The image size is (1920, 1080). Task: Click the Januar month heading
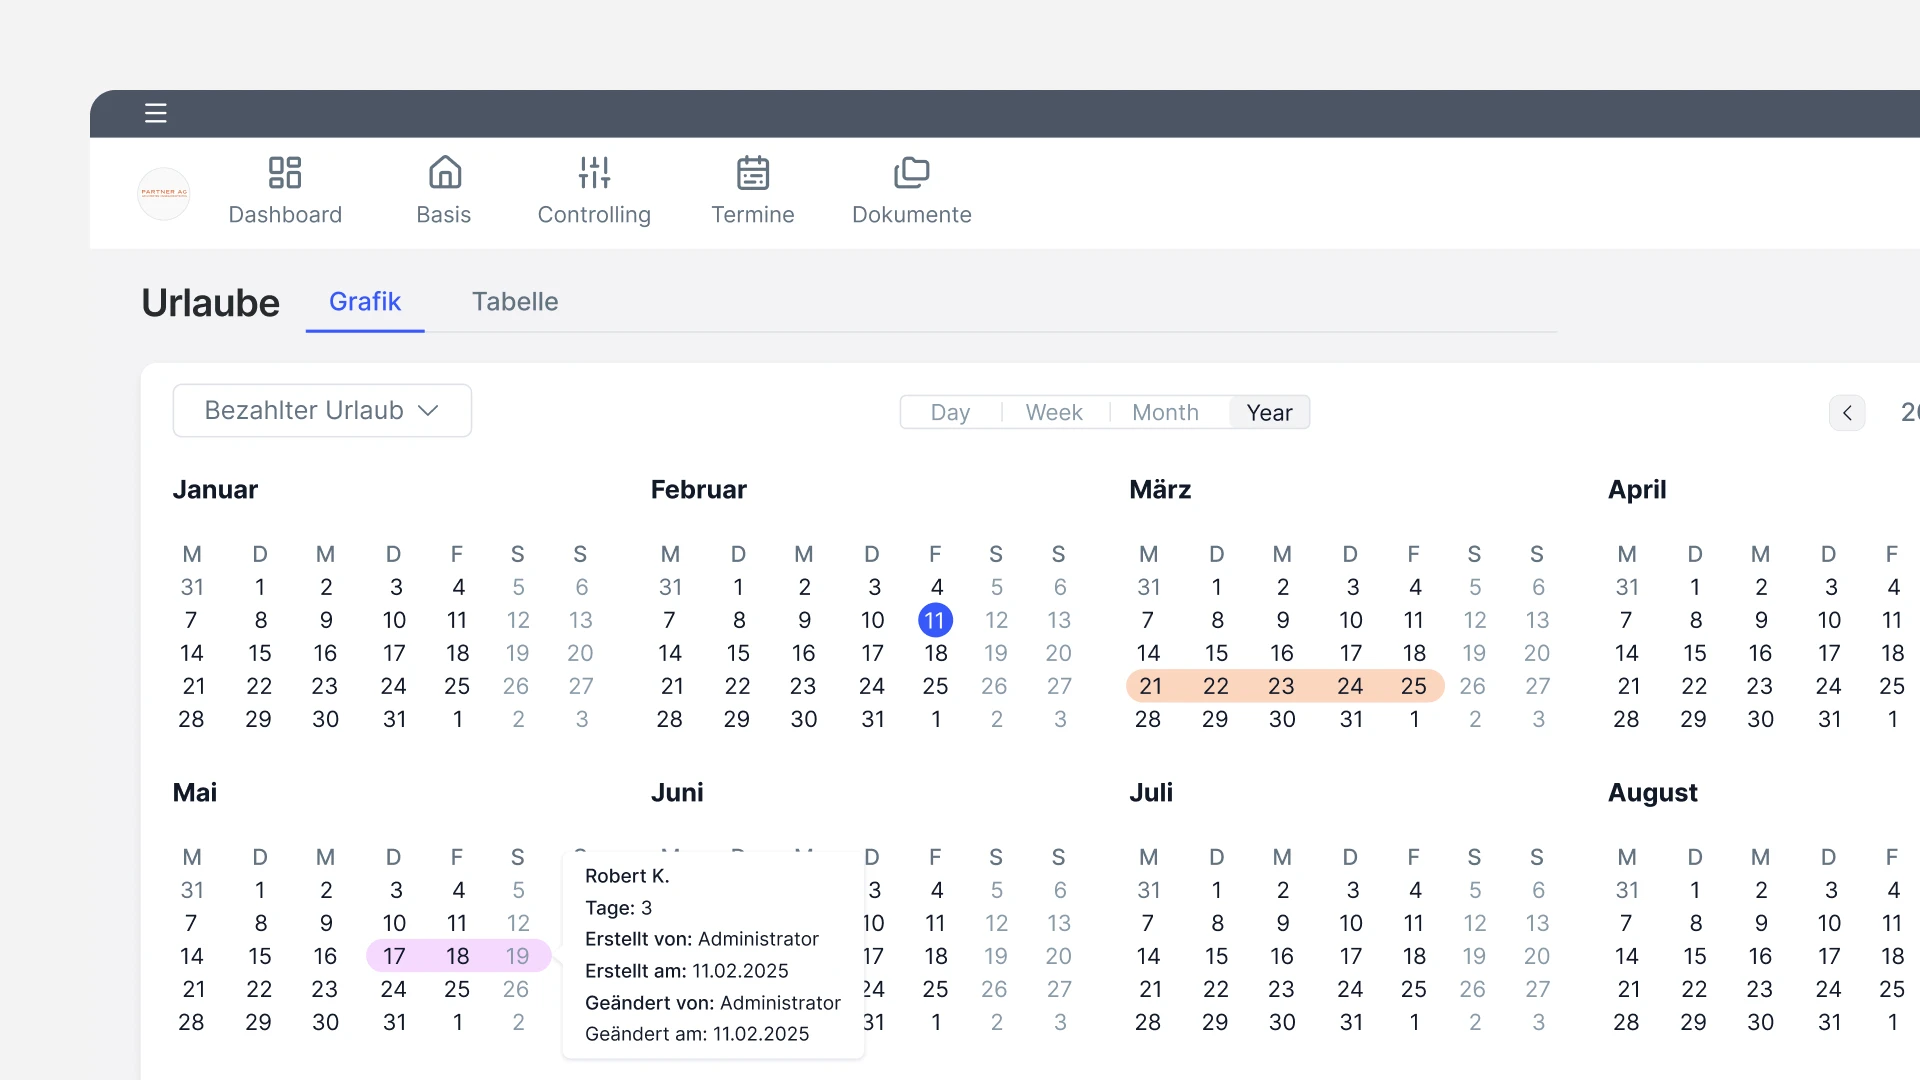215,489
